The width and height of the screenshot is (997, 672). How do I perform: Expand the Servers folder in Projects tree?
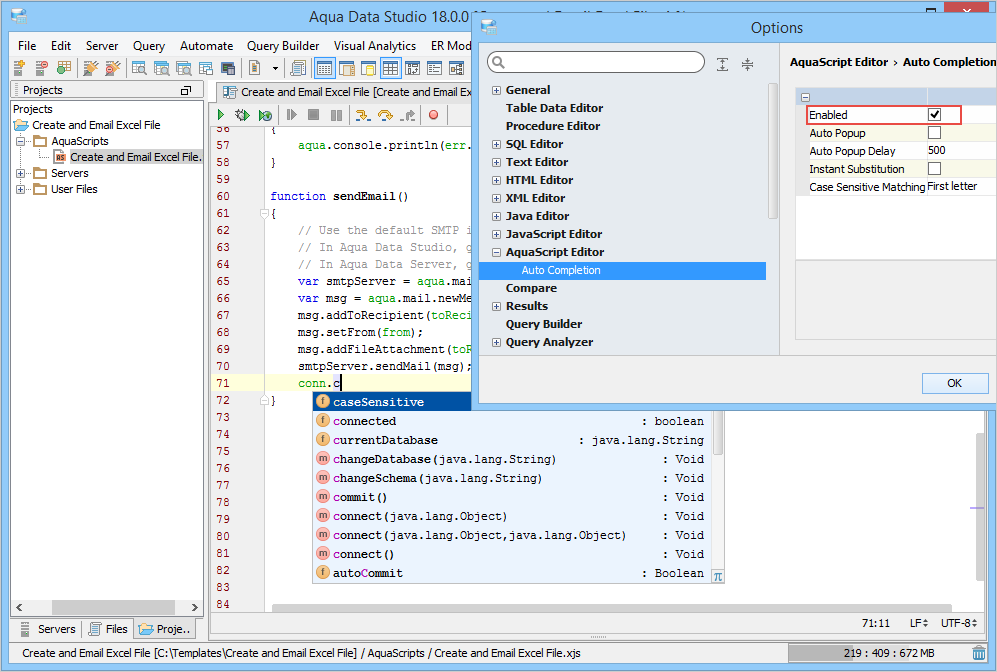tap(22, 173)
